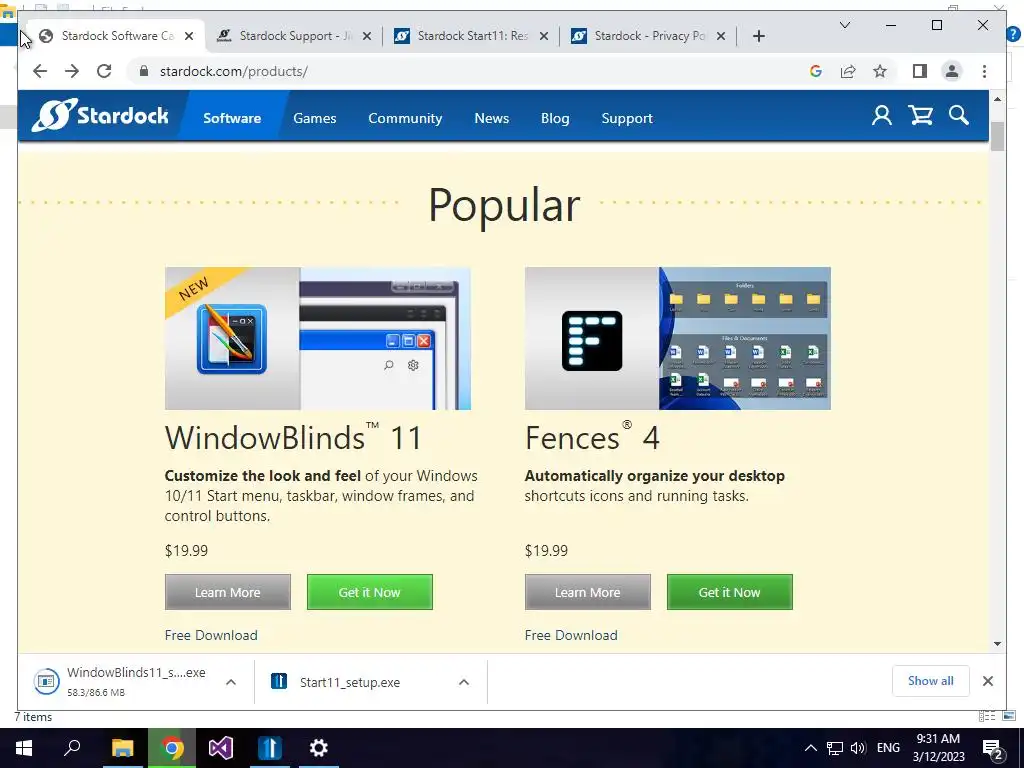Click the site search magnifier icon
Screen dimensions: 1024x768
959,116
